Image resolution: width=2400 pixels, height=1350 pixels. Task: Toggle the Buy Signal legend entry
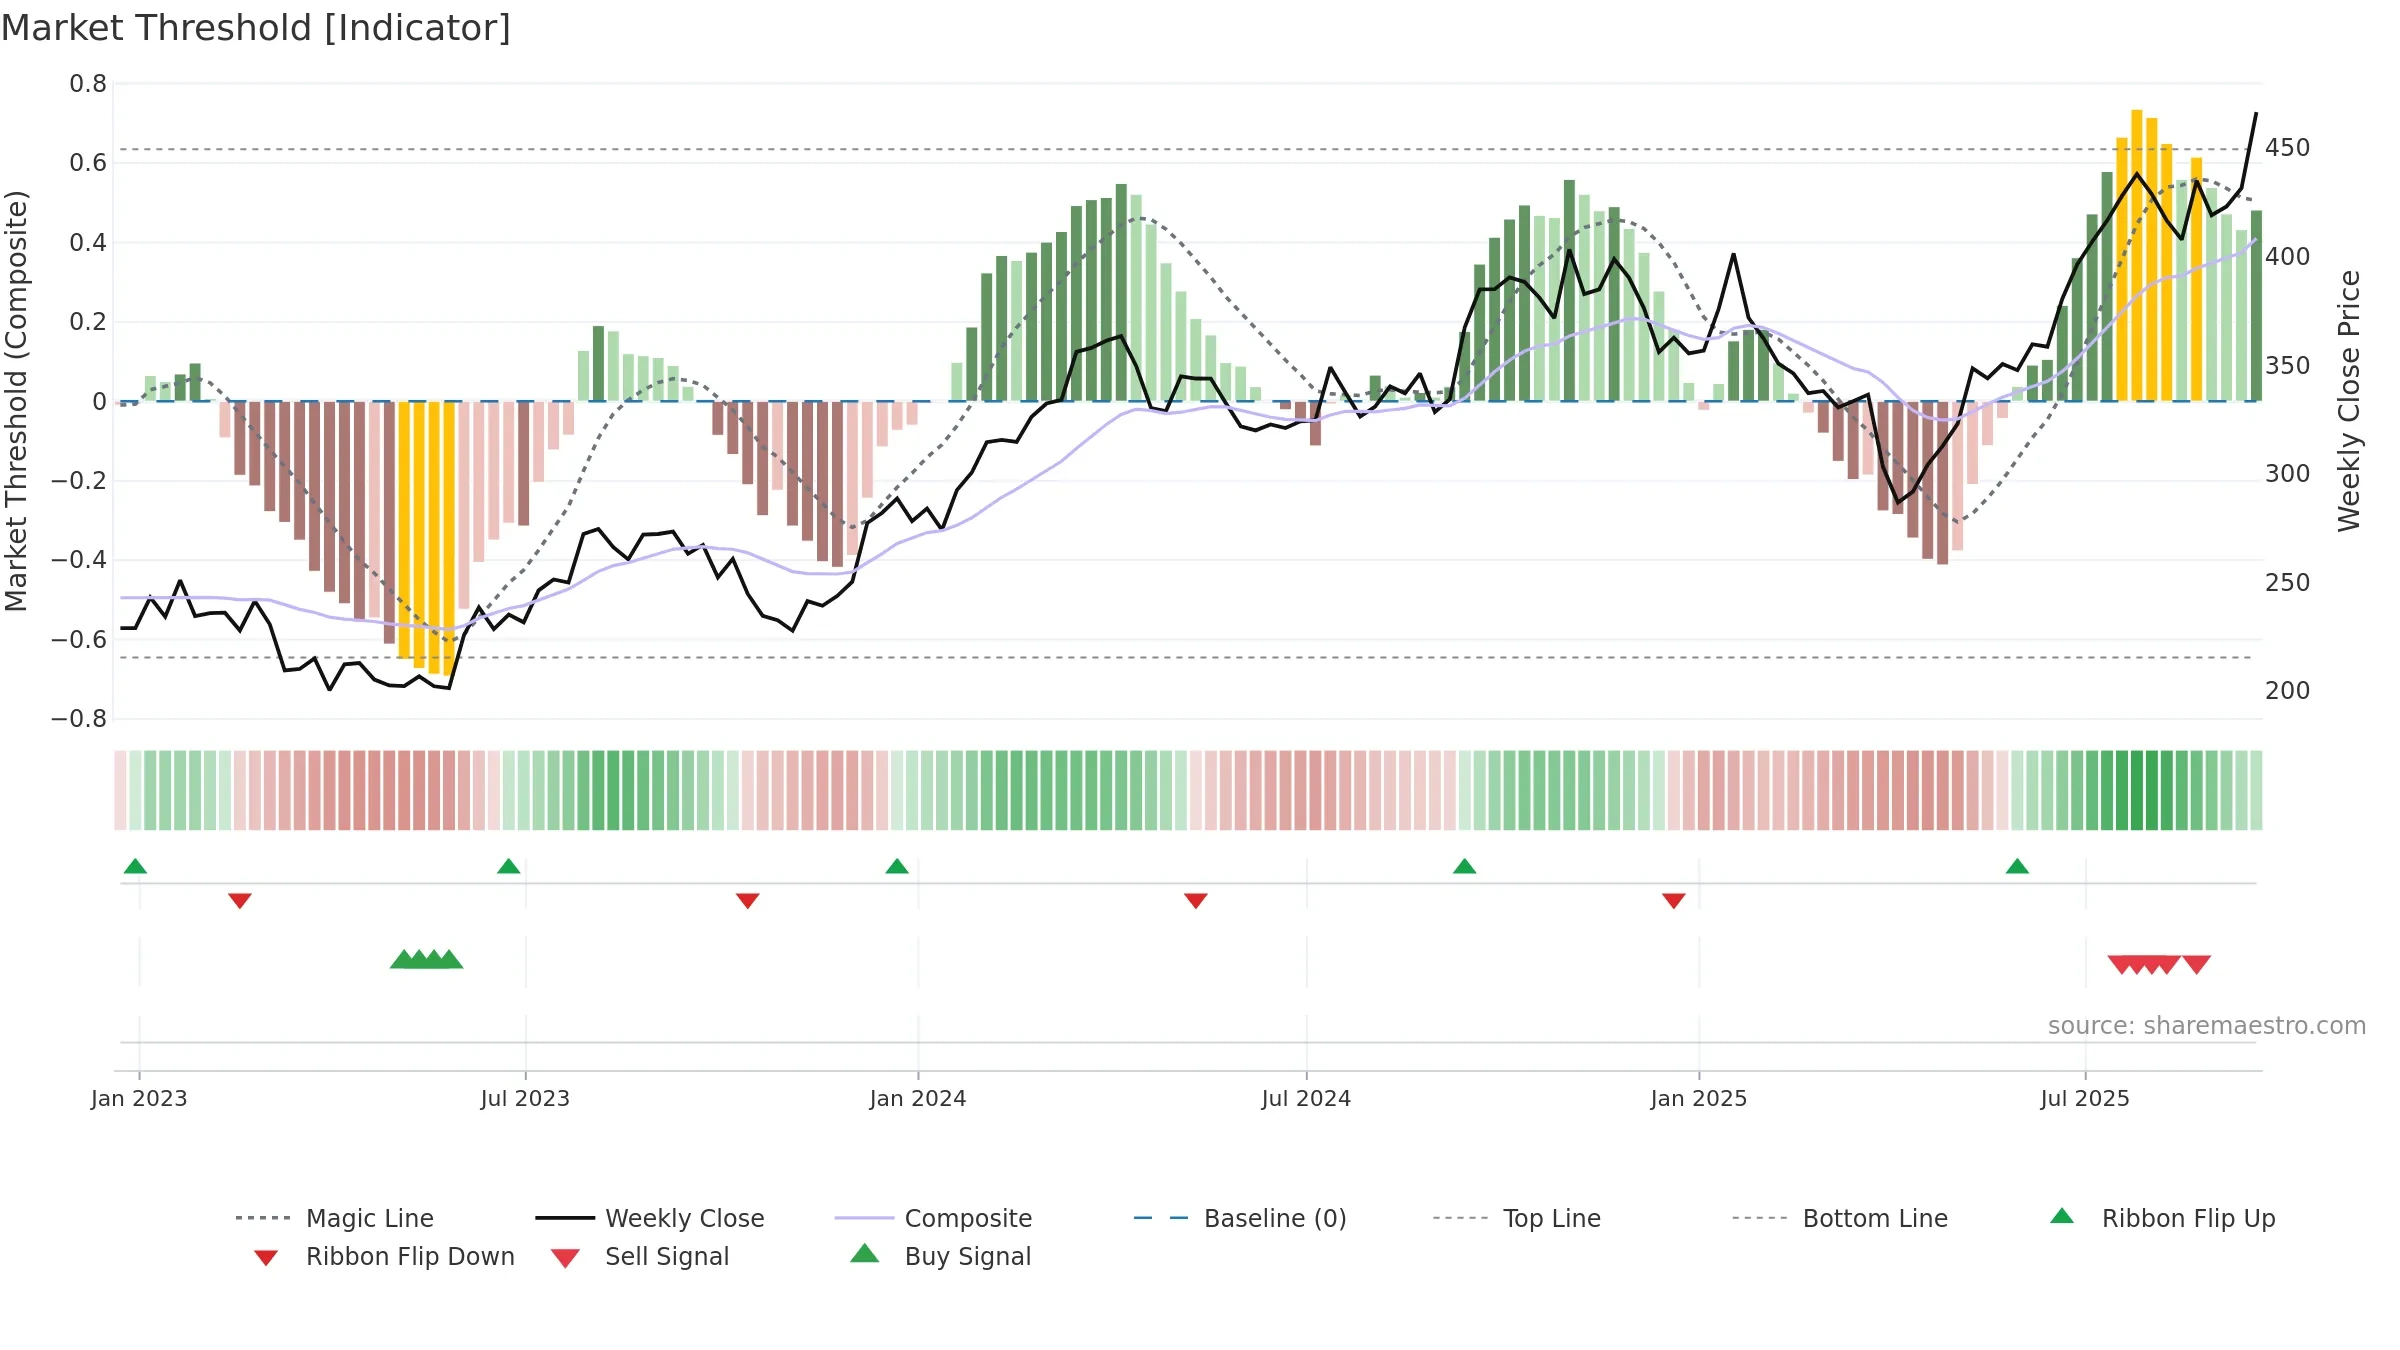tap(940, 1256)
